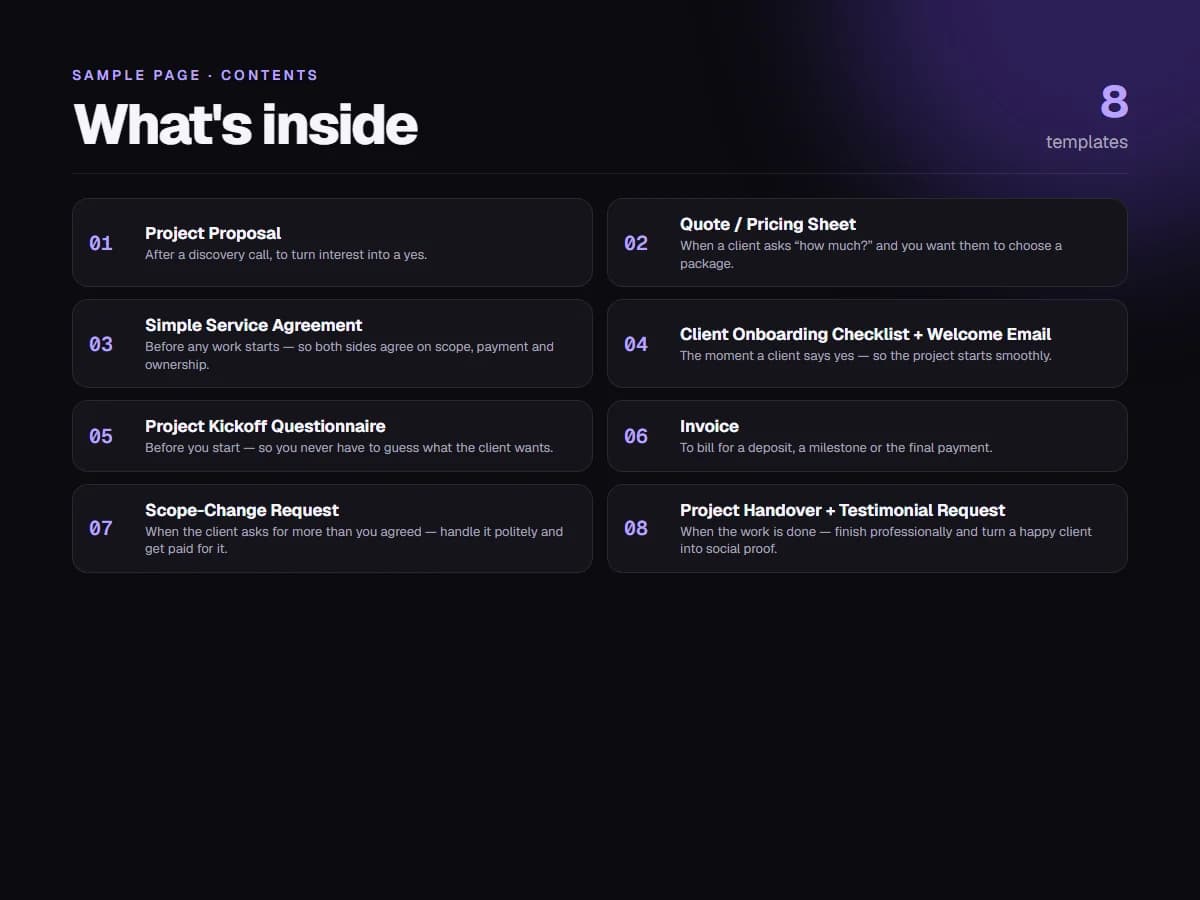Viewport: 1200px width, 900px height.
Task: Click the "After a discovery call" description
Action: tap(286, 255)
